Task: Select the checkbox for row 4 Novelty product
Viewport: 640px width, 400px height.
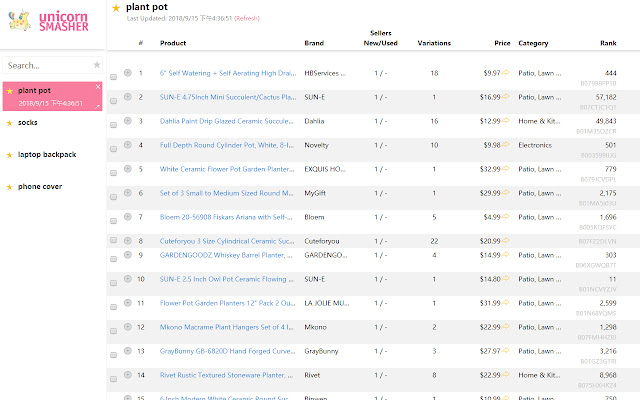Action: [114, 148]
